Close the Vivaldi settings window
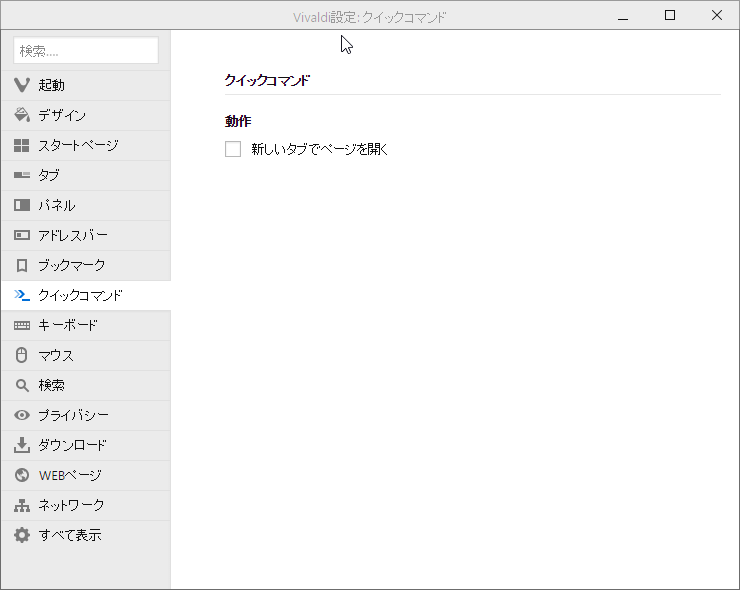Viewport: 740px width, 590px height. [716, 16]
